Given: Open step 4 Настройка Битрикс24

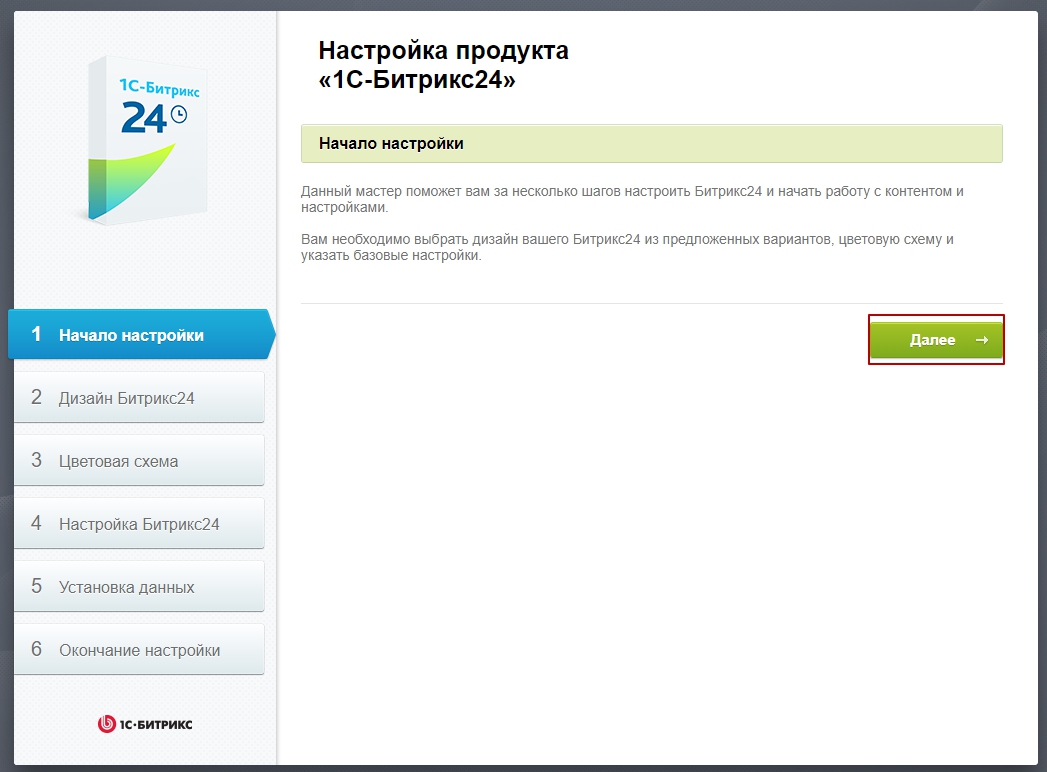Looking at the screenshot, I should point(139,523).
